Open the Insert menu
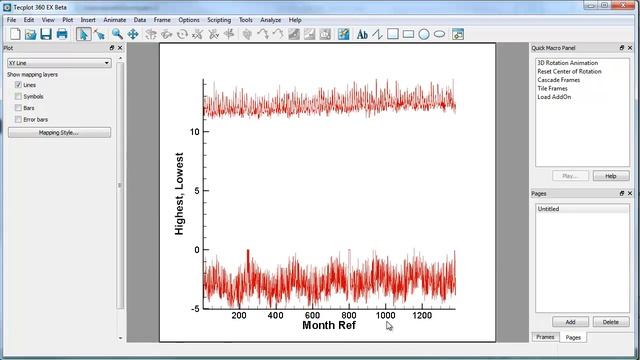 pos(88,20)
